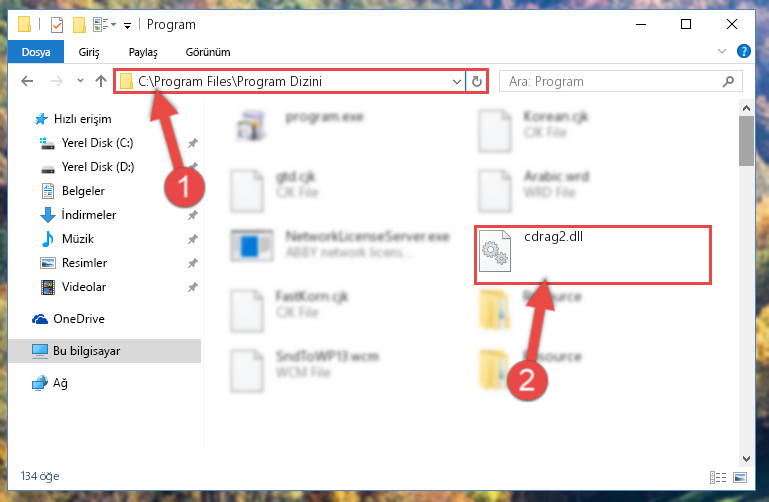Open the Help question mark icon
769x502 pixels.
(743, 51)
